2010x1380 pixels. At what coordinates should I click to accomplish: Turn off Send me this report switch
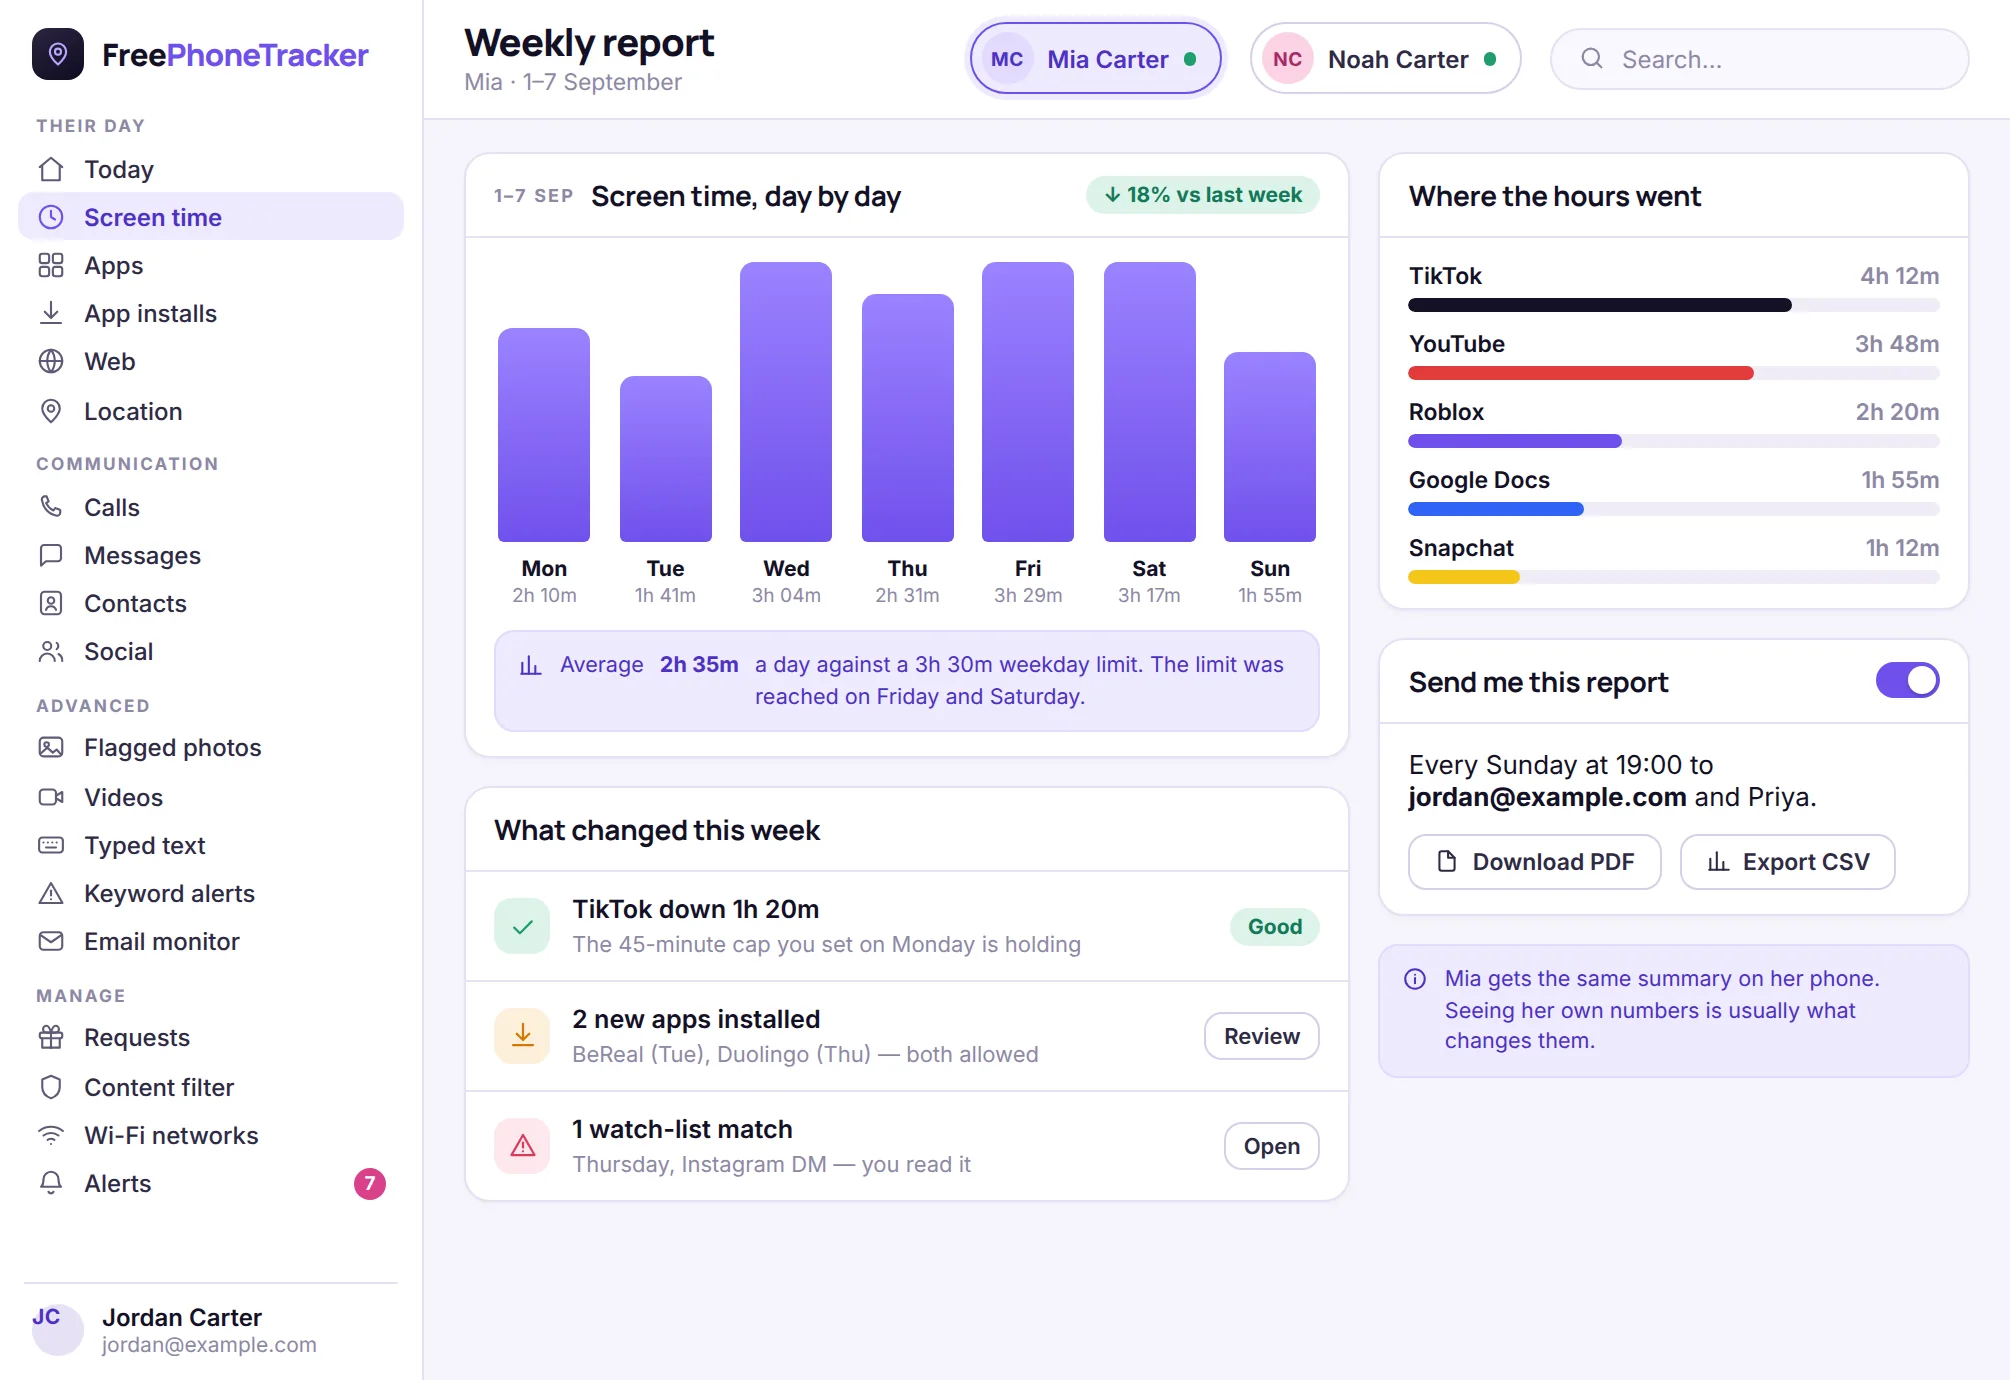(1907, 681)
